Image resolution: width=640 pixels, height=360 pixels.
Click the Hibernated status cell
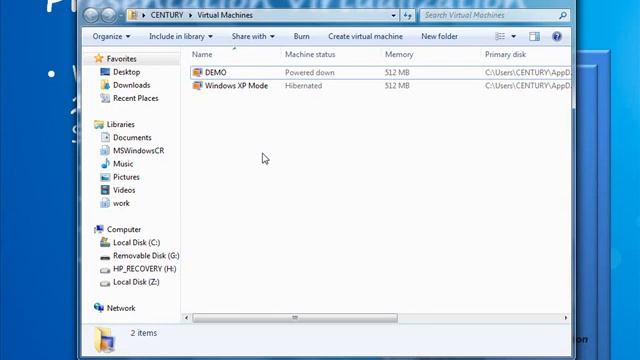[x=304, y=86]
